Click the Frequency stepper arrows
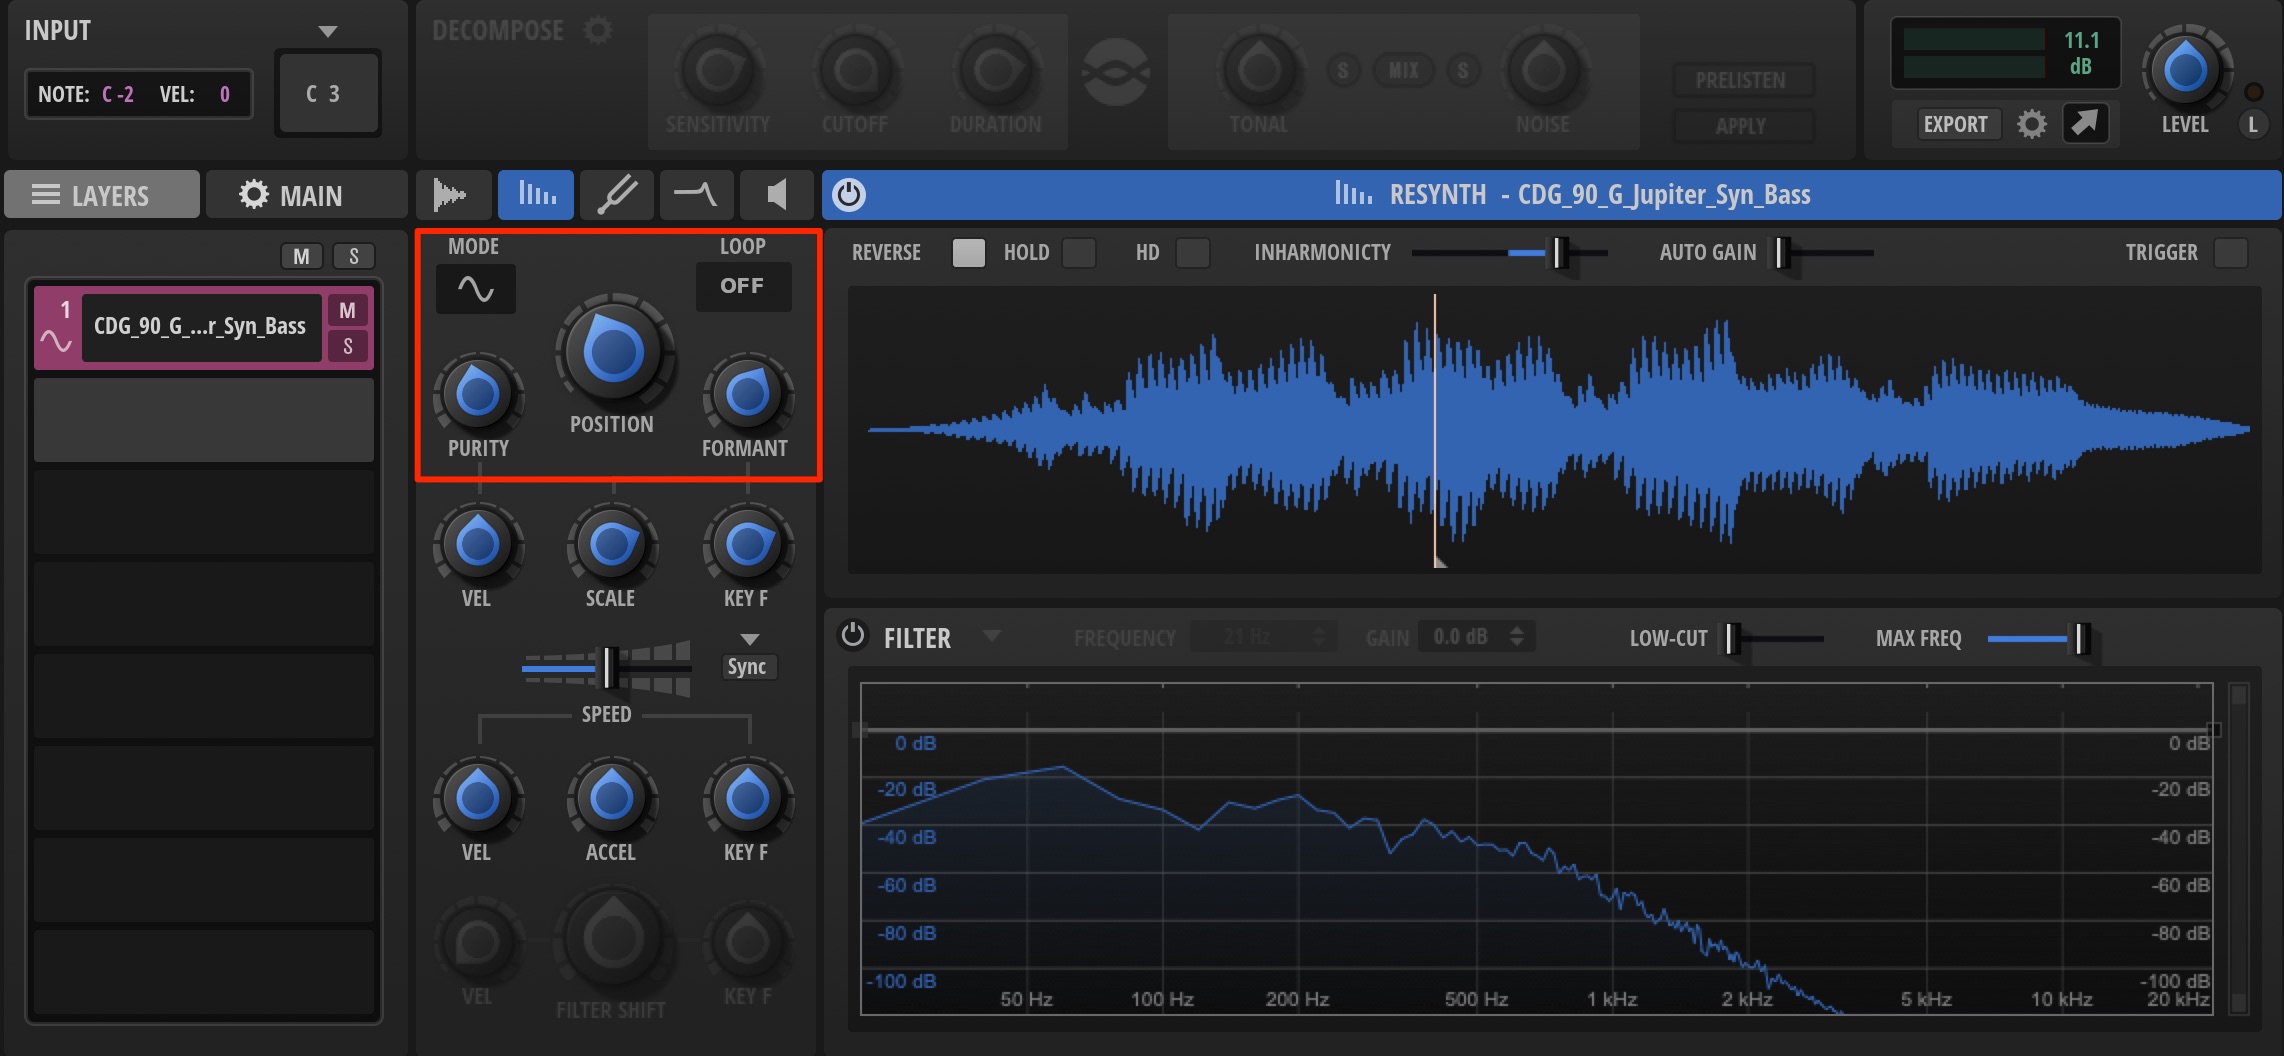Screen dimensions: 2284x1056 (x=1319, y=636)
